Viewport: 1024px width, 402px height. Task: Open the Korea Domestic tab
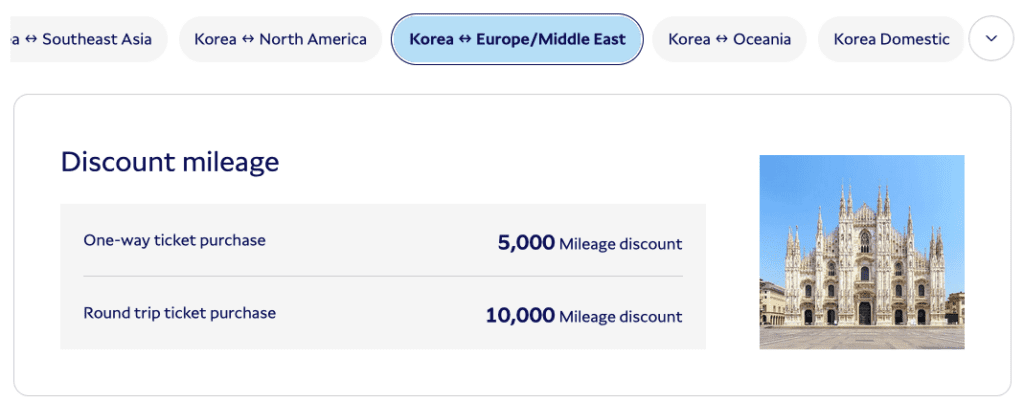pyautogui.click(x=891, y=40)
